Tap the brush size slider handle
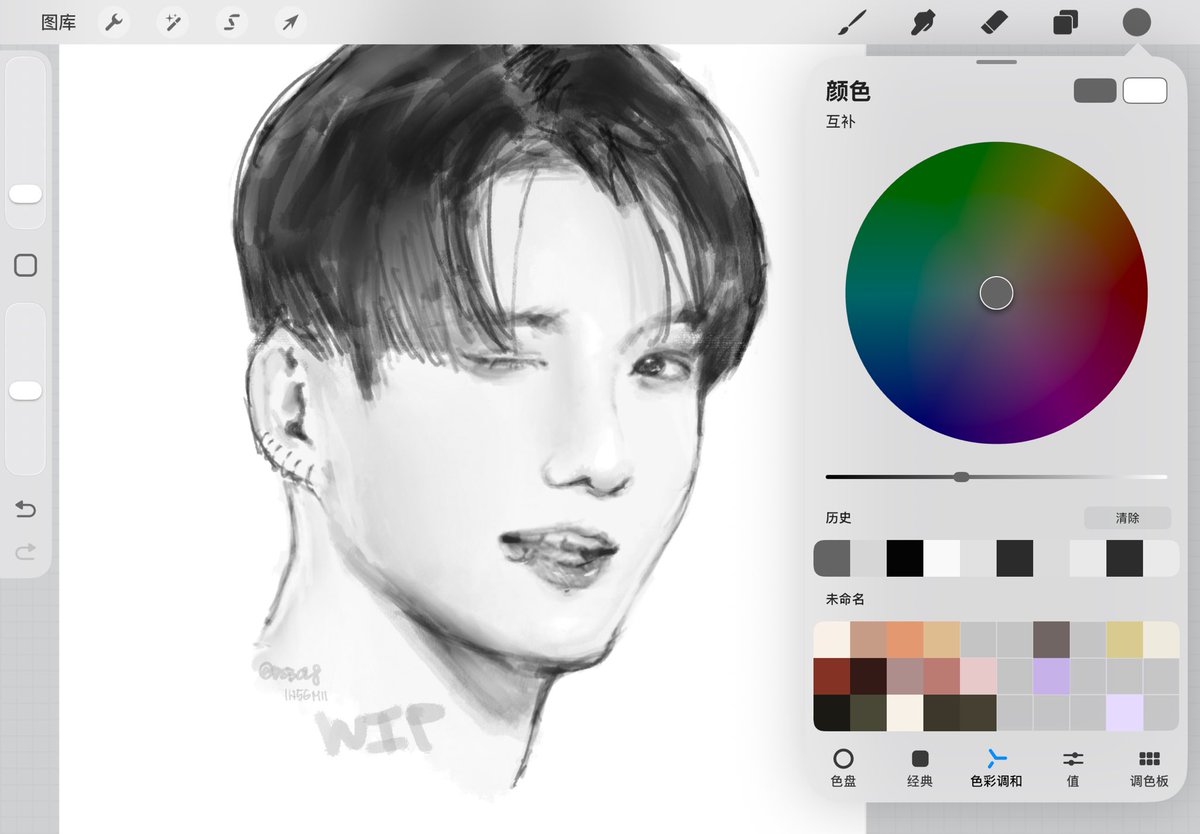 click(25, 194)
